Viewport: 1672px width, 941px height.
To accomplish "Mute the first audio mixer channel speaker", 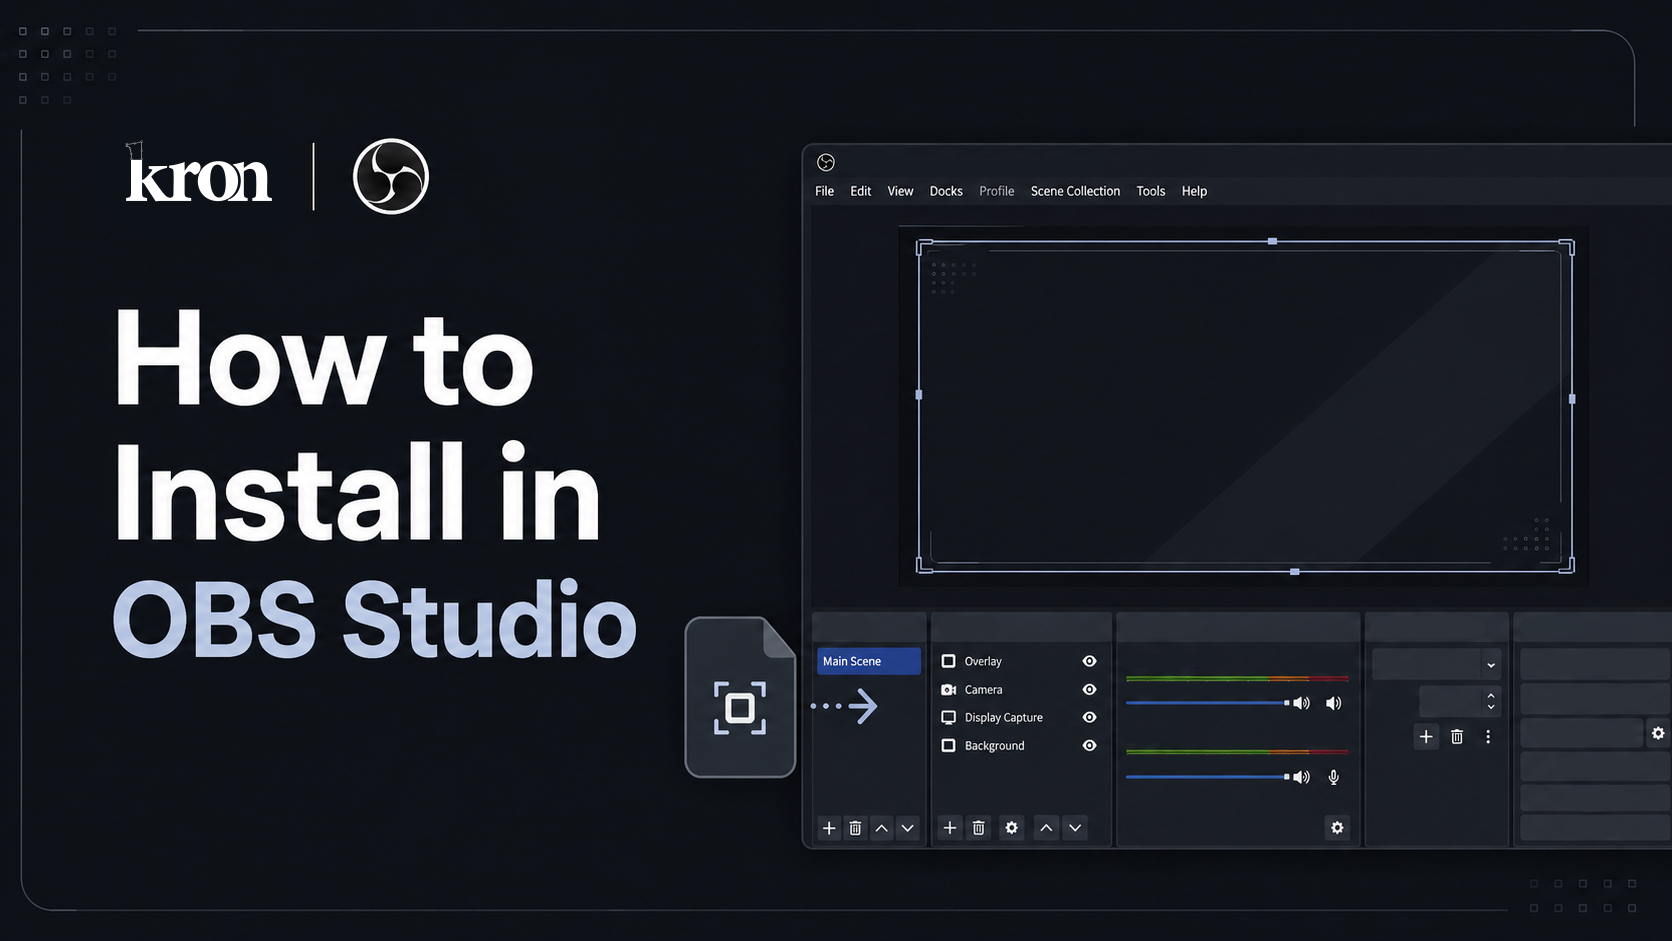I will tap(1333, 703).
